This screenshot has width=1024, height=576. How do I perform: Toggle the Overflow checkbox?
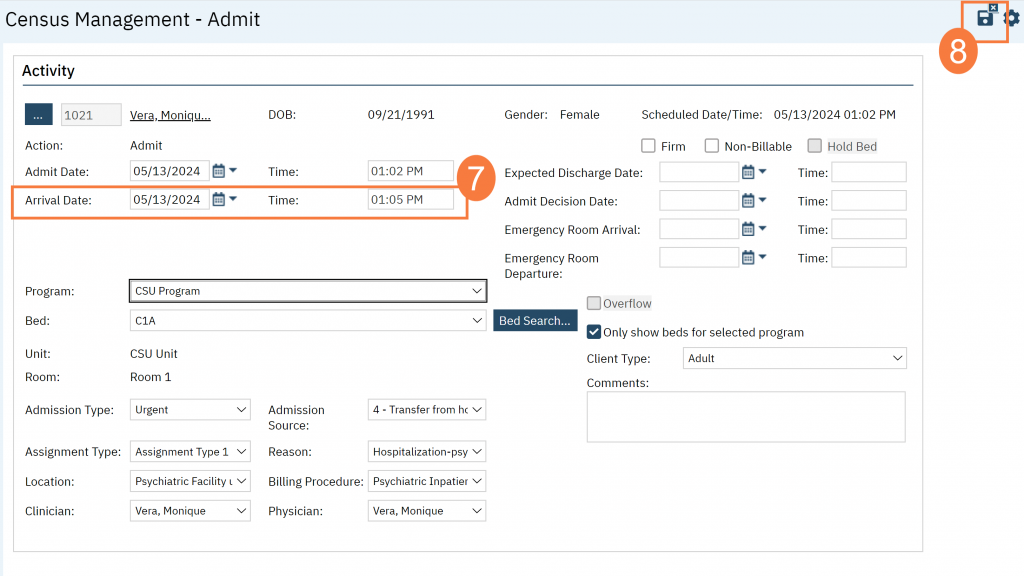click(x=593, y=303)
